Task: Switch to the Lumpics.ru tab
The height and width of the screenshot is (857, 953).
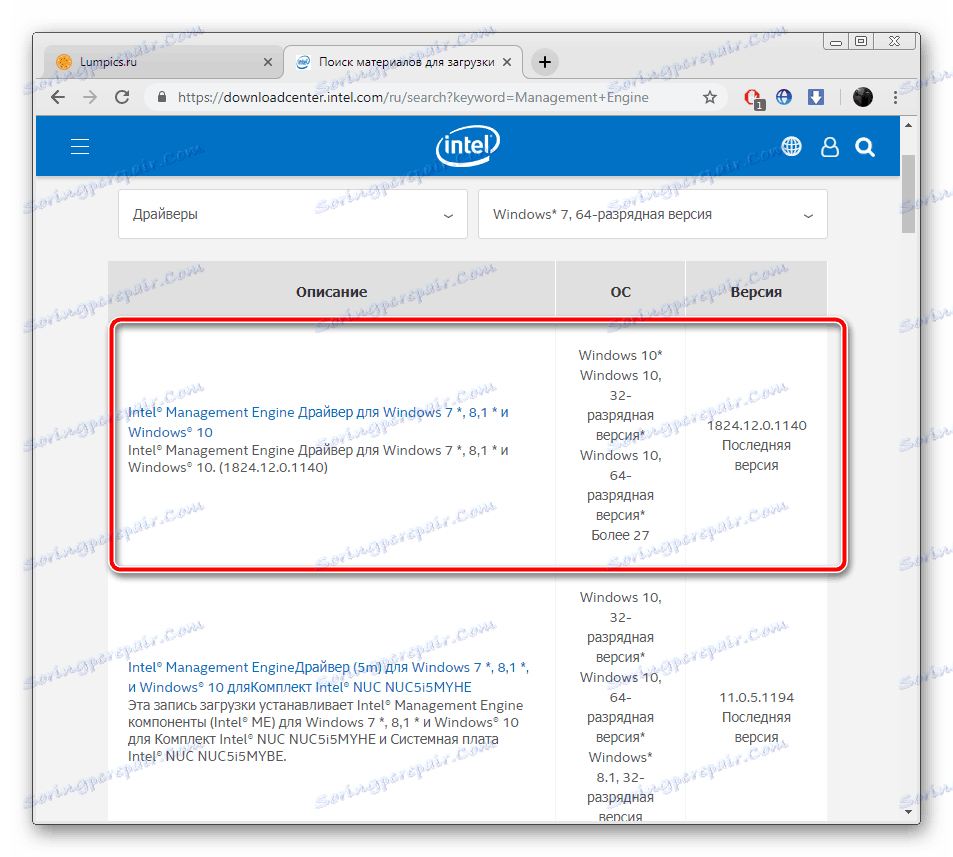Action: coord(163,62)
